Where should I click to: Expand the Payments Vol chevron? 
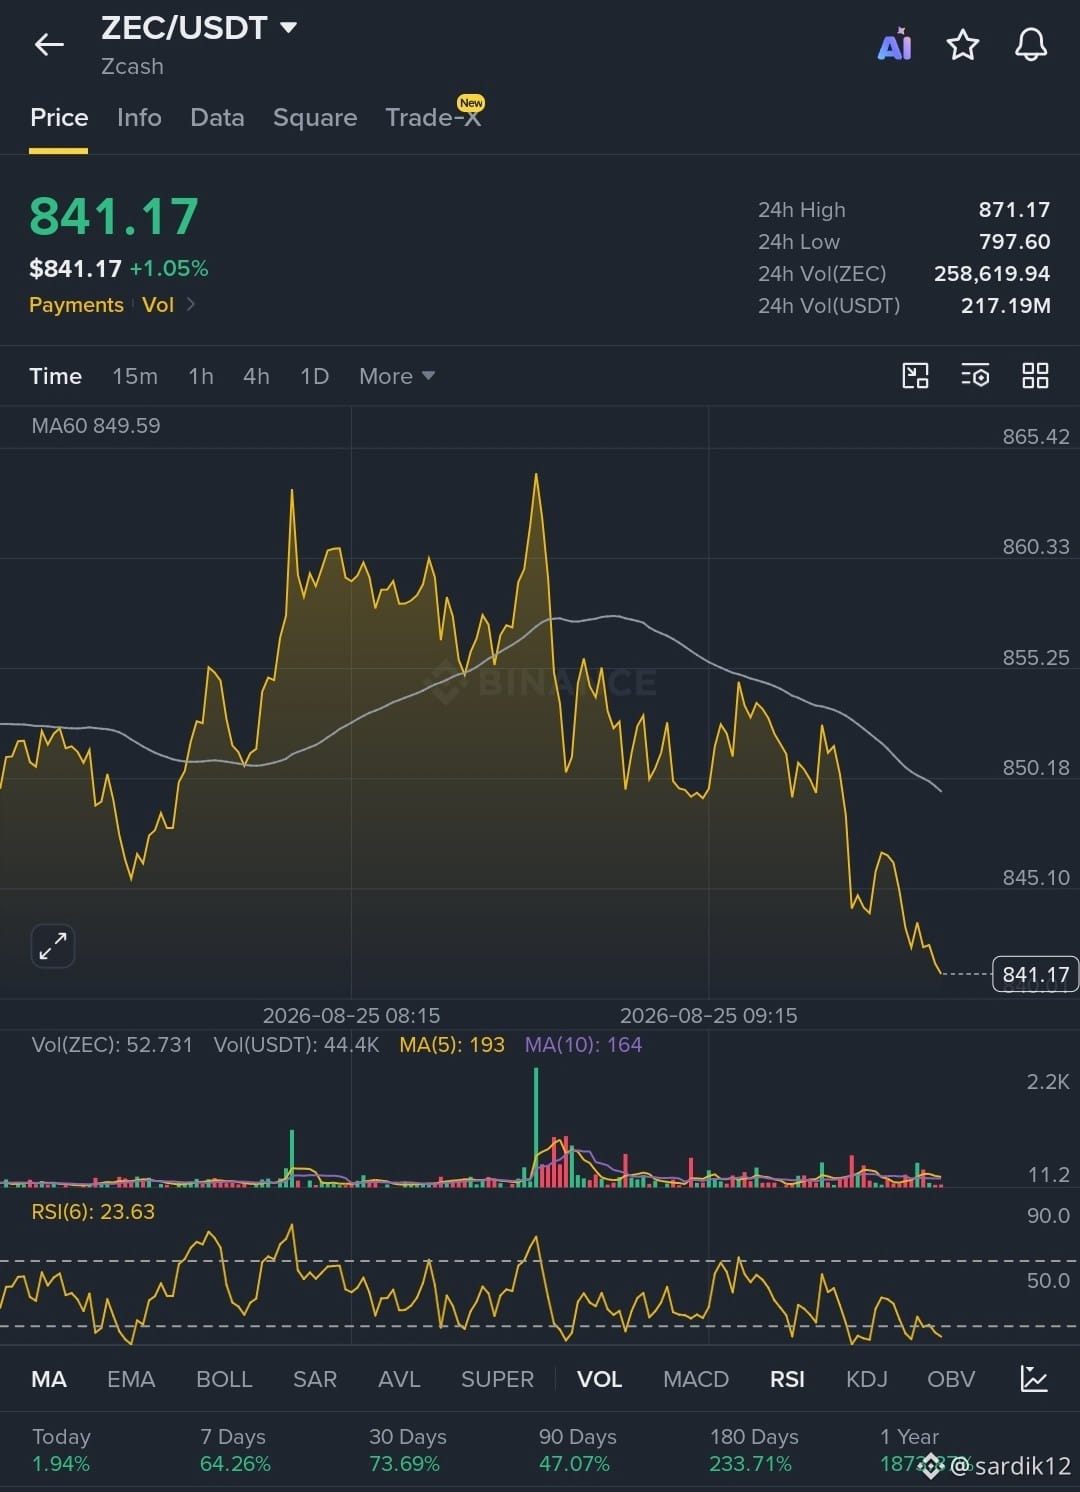point(191,304)
